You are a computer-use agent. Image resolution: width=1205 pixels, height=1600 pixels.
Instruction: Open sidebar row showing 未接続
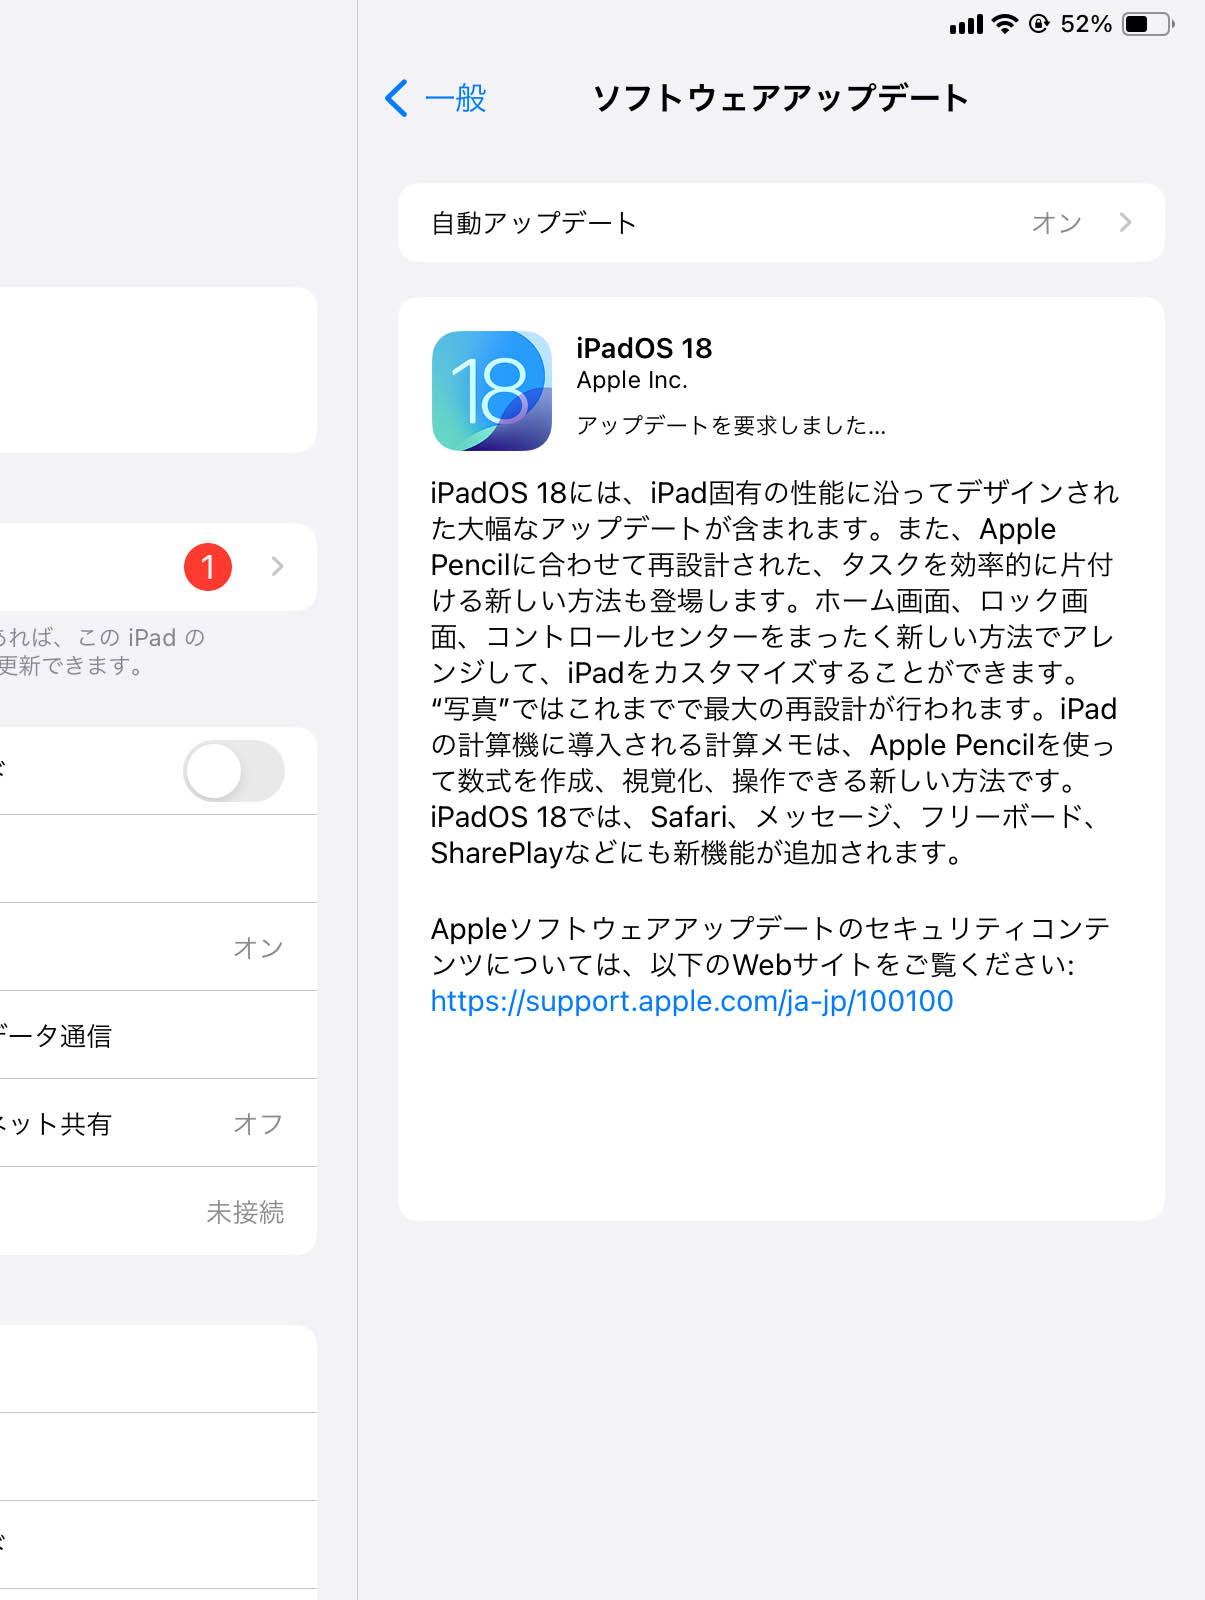click(158, 1211)
